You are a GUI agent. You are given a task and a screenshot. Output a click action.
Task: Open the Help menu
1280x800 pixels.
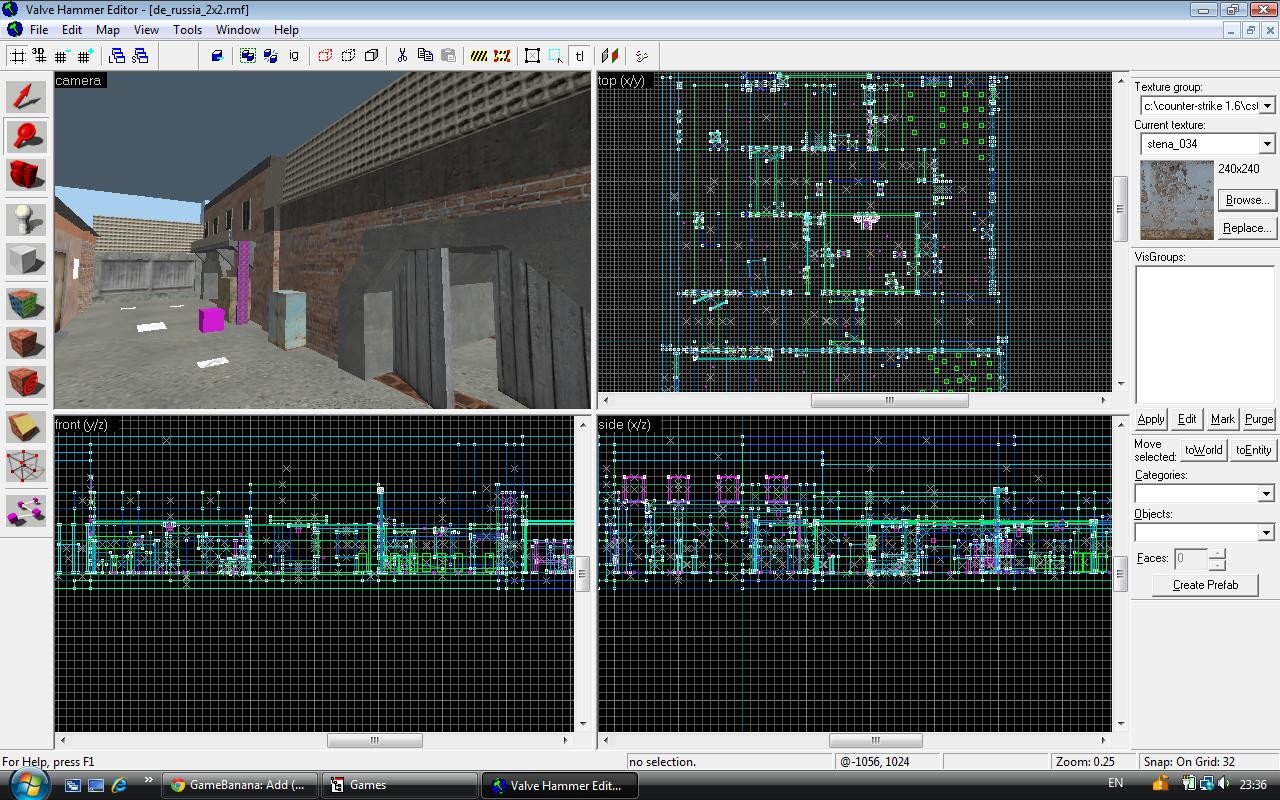286,30
